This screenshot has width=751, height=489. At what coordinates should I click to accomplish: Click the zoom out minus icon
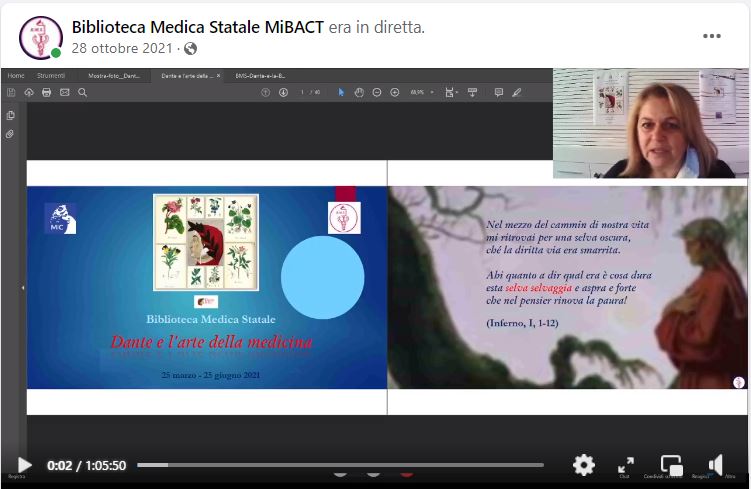click(377, 92)
